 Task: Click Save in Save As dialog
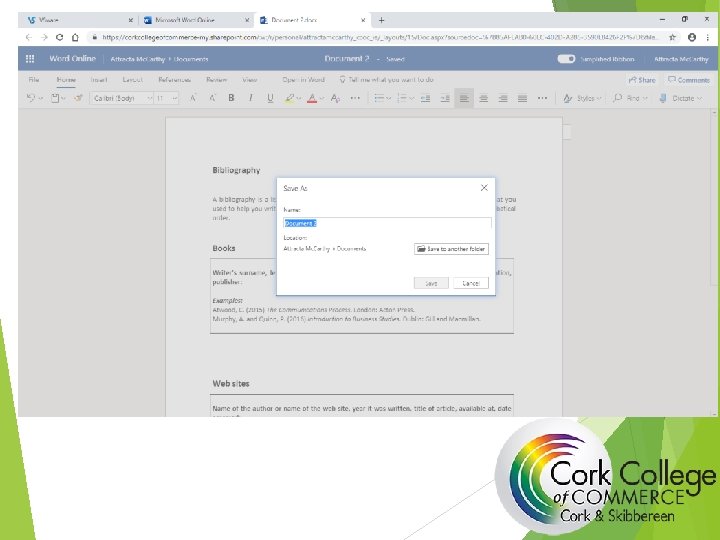pos(431,283)
